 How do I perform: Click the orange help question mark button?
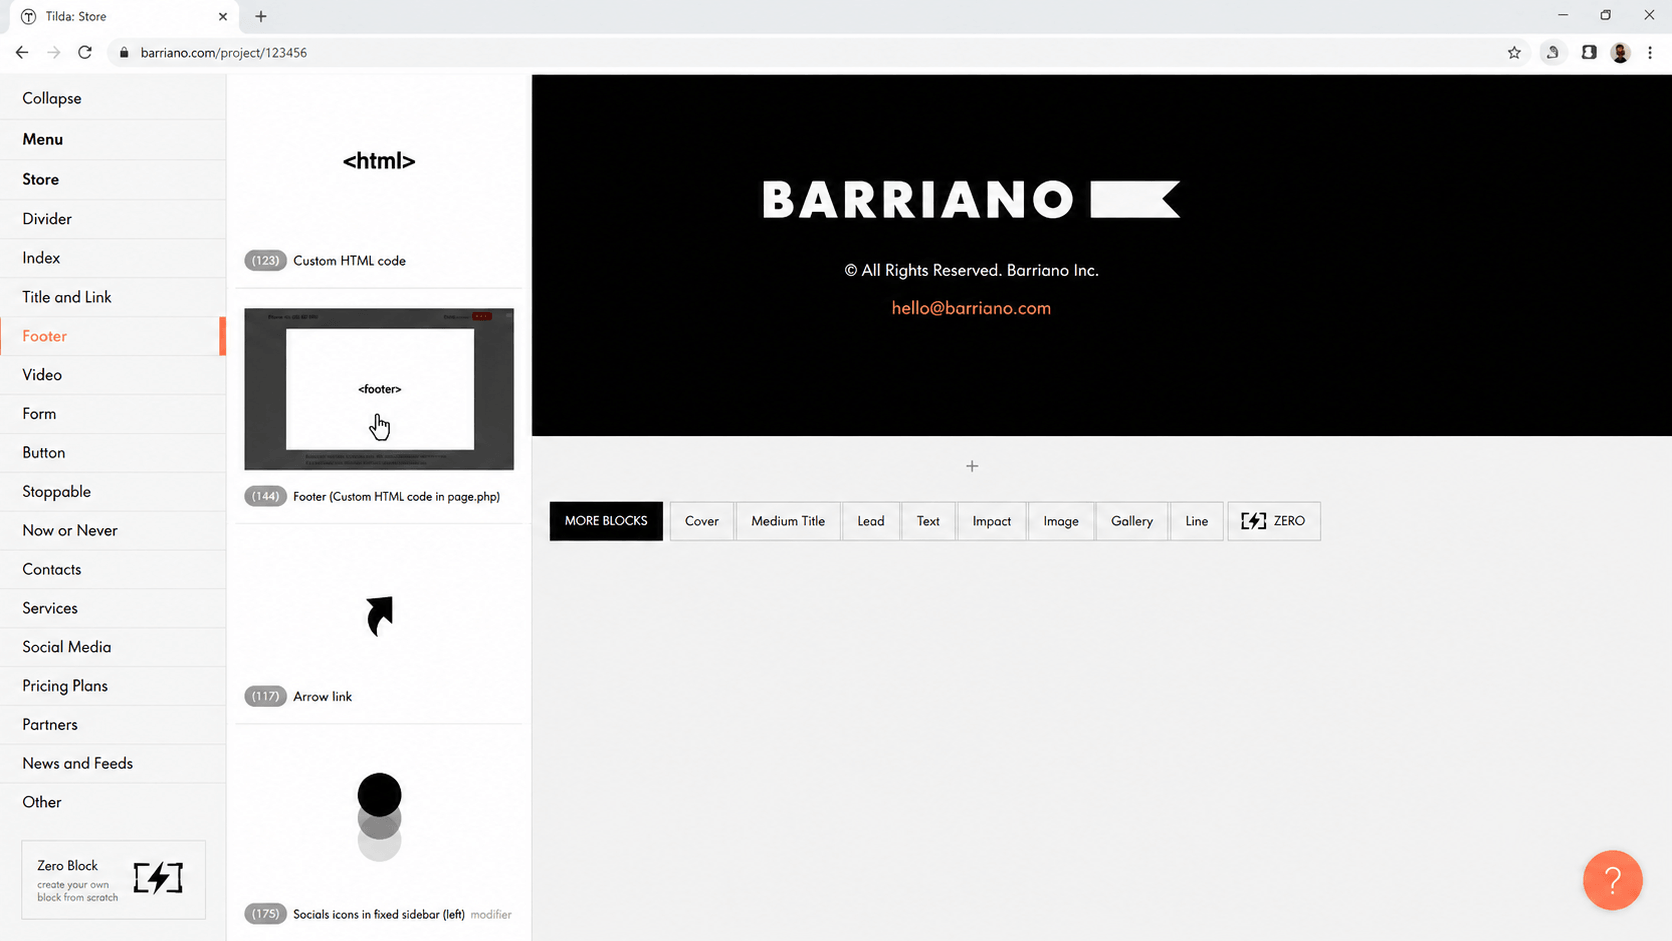1612,880
